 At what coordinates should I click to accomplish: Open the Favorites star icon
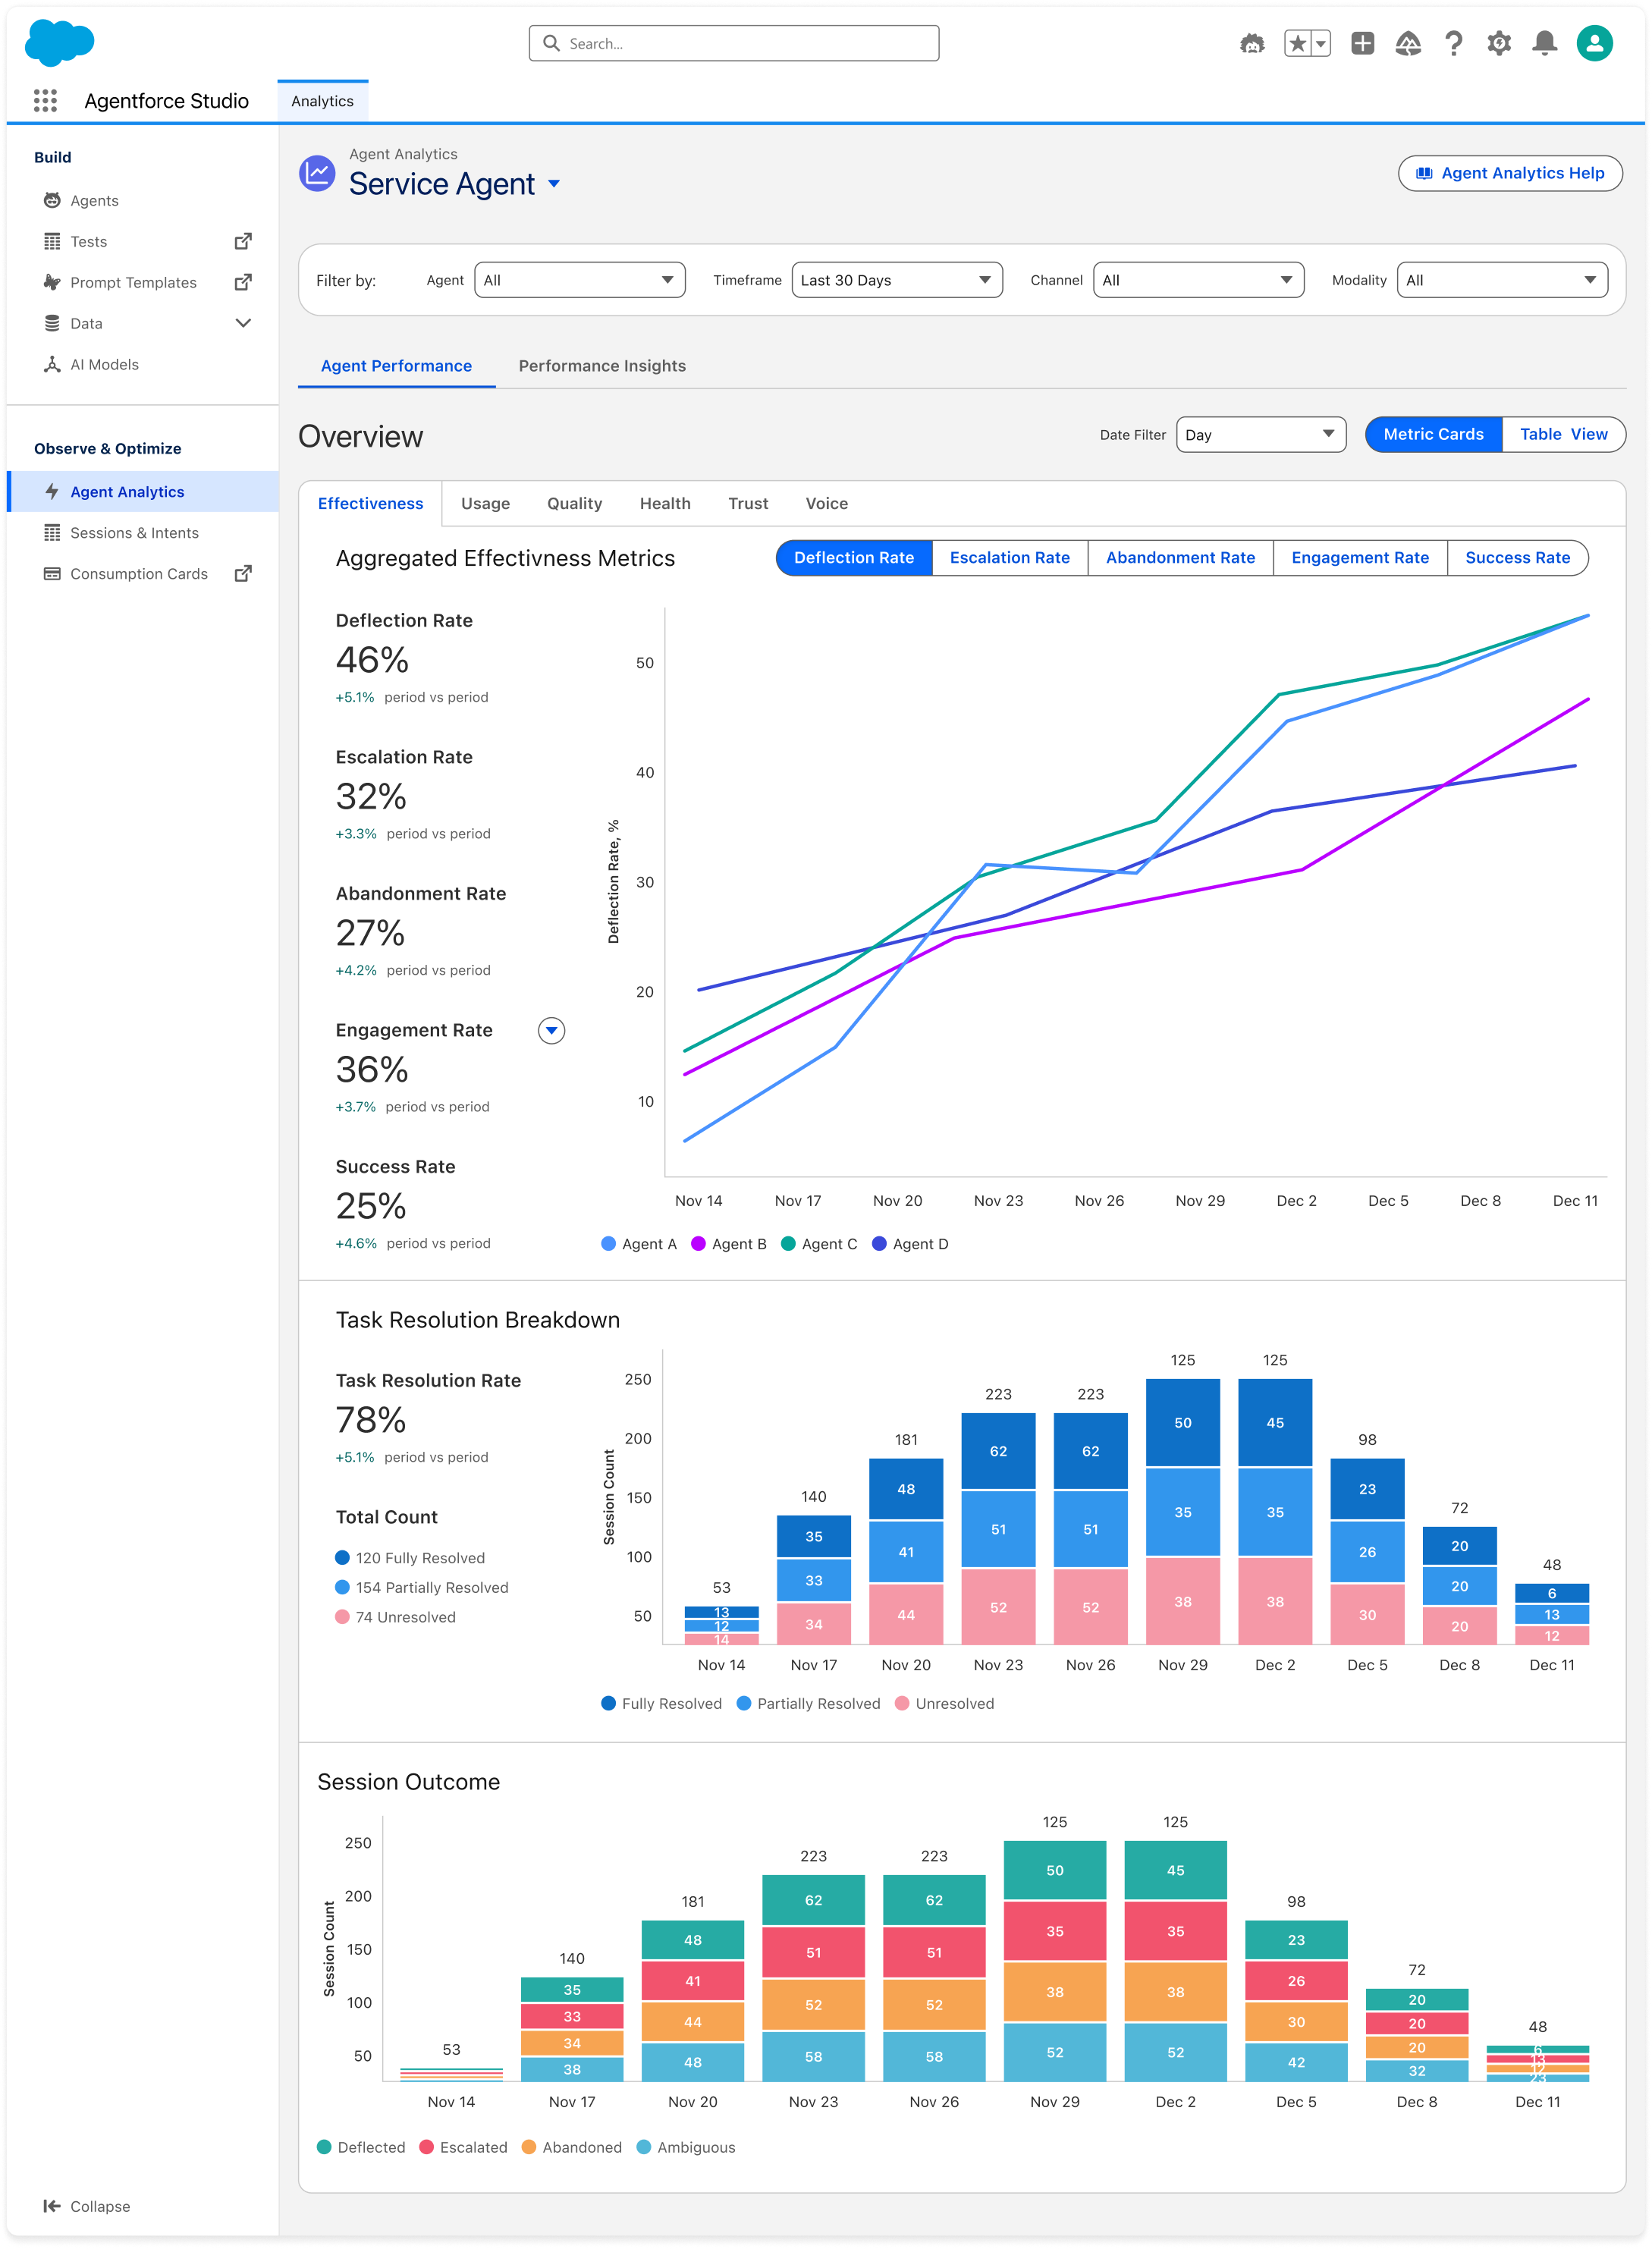tap(1297, 43)
